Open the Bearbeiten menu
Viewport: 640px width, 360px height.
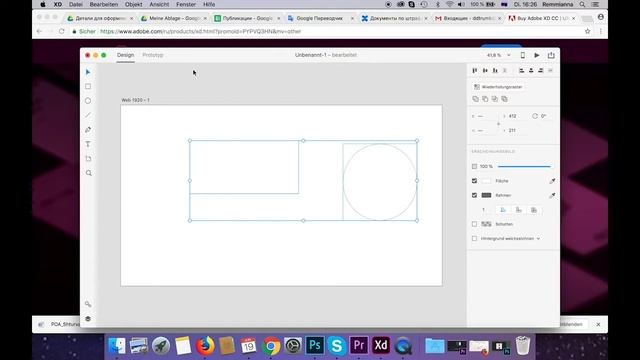(x=104, y=4)
